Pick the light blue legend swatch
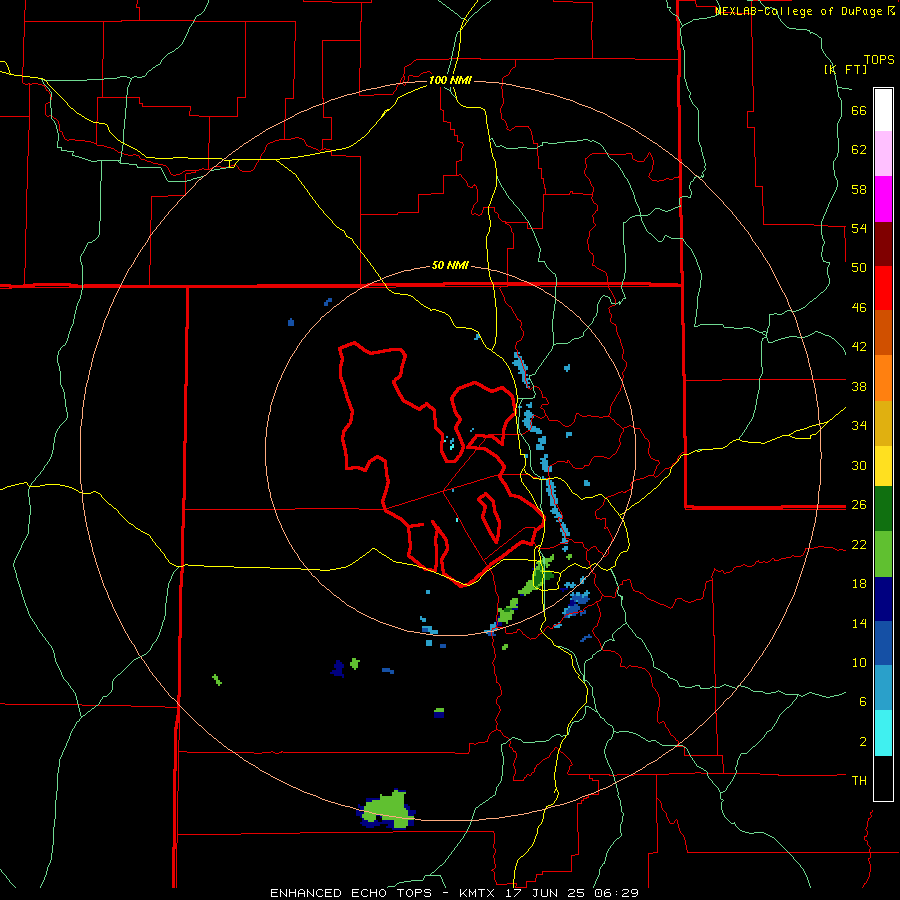This screenshot has width=900, height=900. [x=883, y=688]
